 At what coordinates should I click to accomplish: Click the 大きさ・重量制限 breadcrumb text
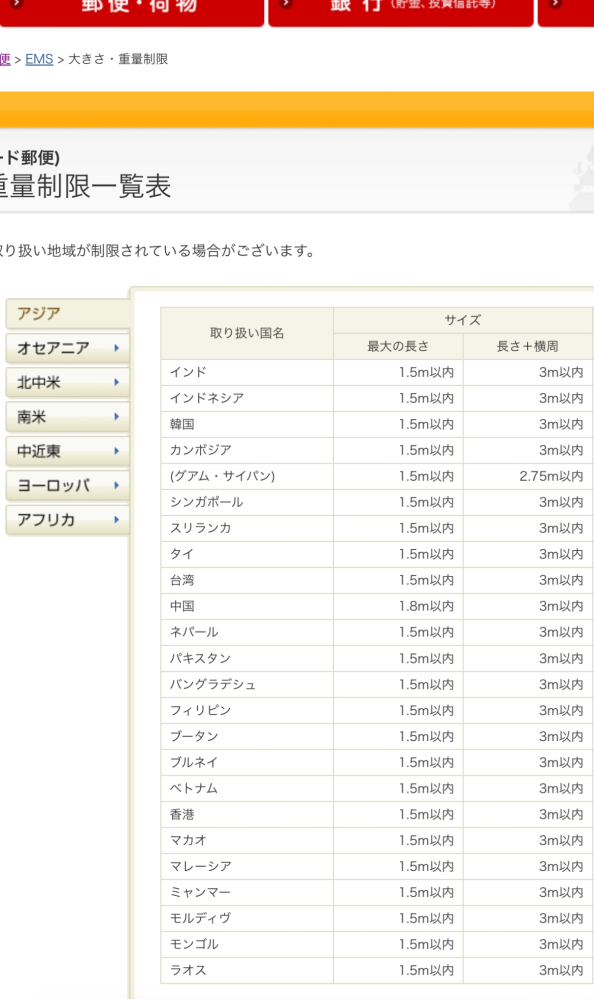118,59
